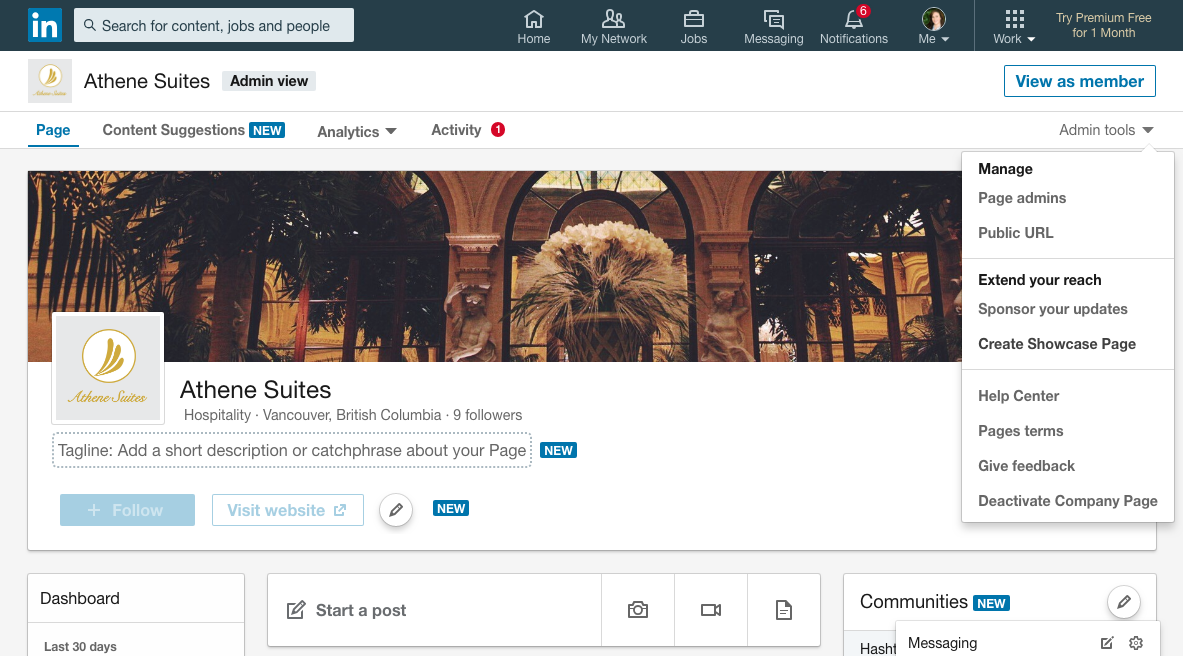
Task: Open the Messaging nav icon
Action: pos(773,26)
